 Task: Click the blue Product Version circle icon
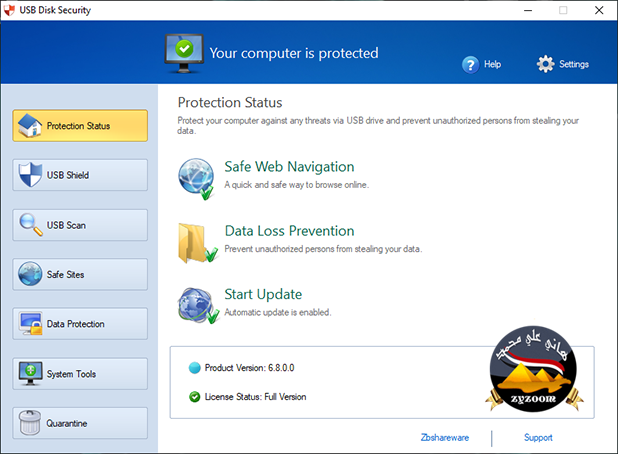[195, 368]
